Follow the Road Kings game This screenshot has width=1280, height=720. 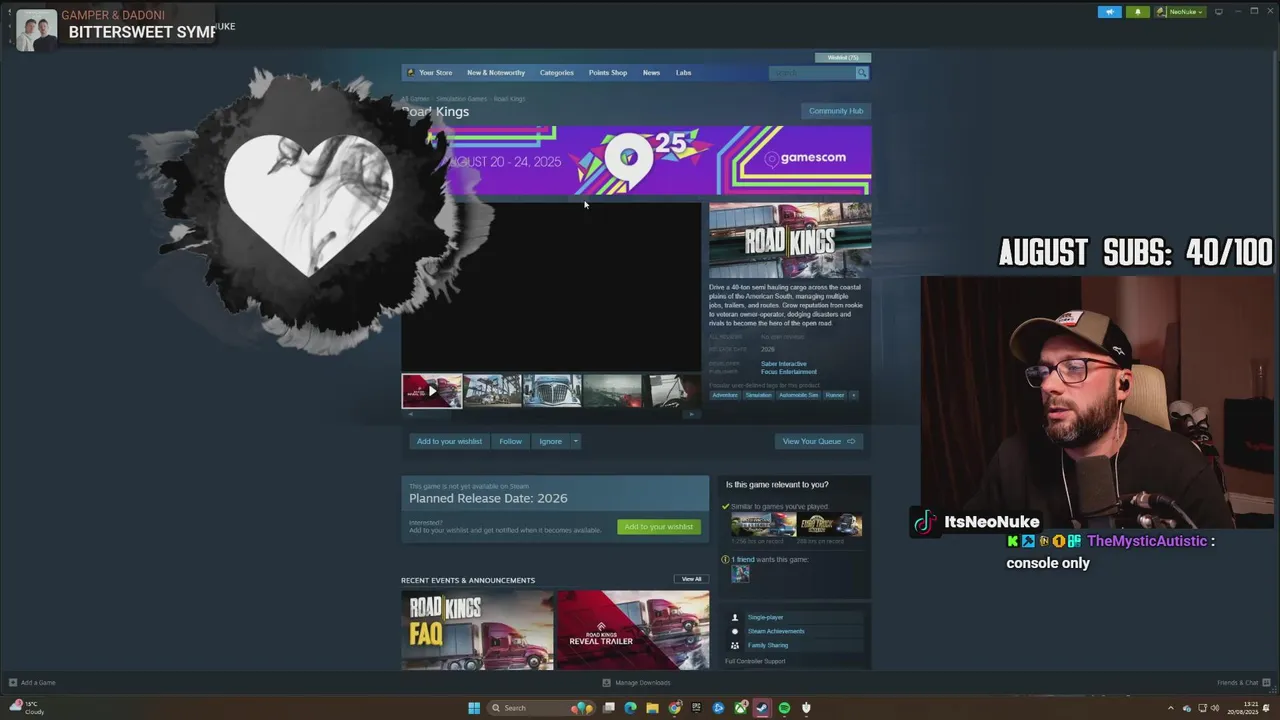click(x=511, y=441)
